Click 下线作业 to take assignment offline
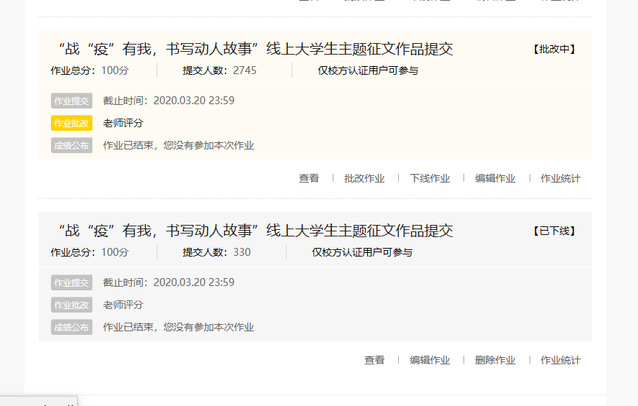Screen dimensions: 638x406 pos(430,178)
